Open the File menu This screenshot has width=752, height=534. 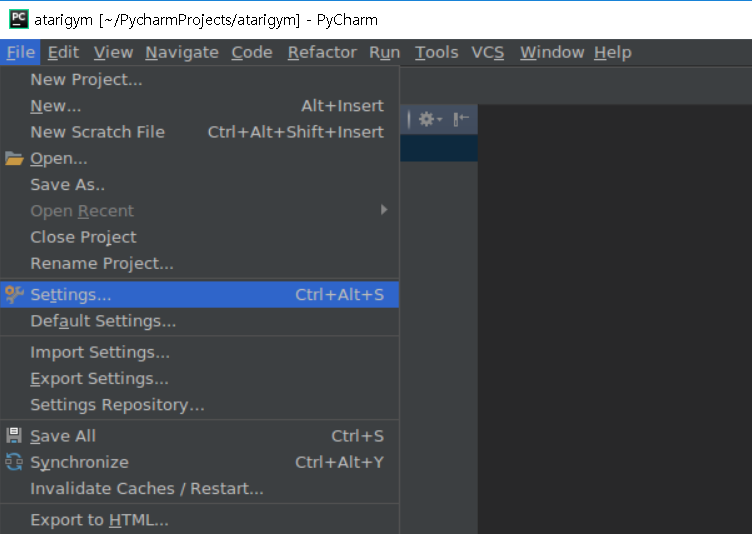coord(21,52)
